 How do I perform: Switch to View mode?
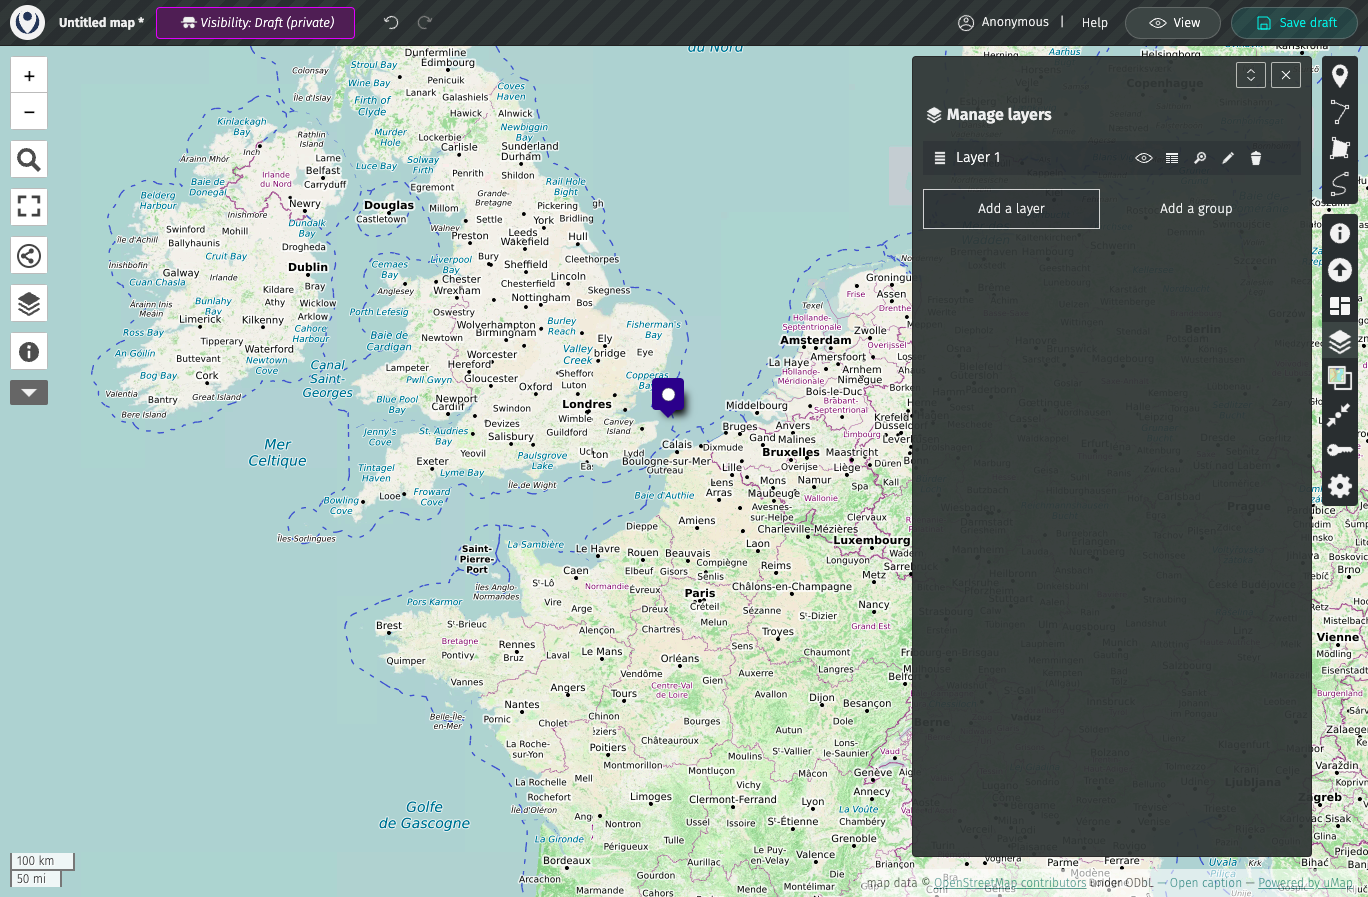point(1173,23)
